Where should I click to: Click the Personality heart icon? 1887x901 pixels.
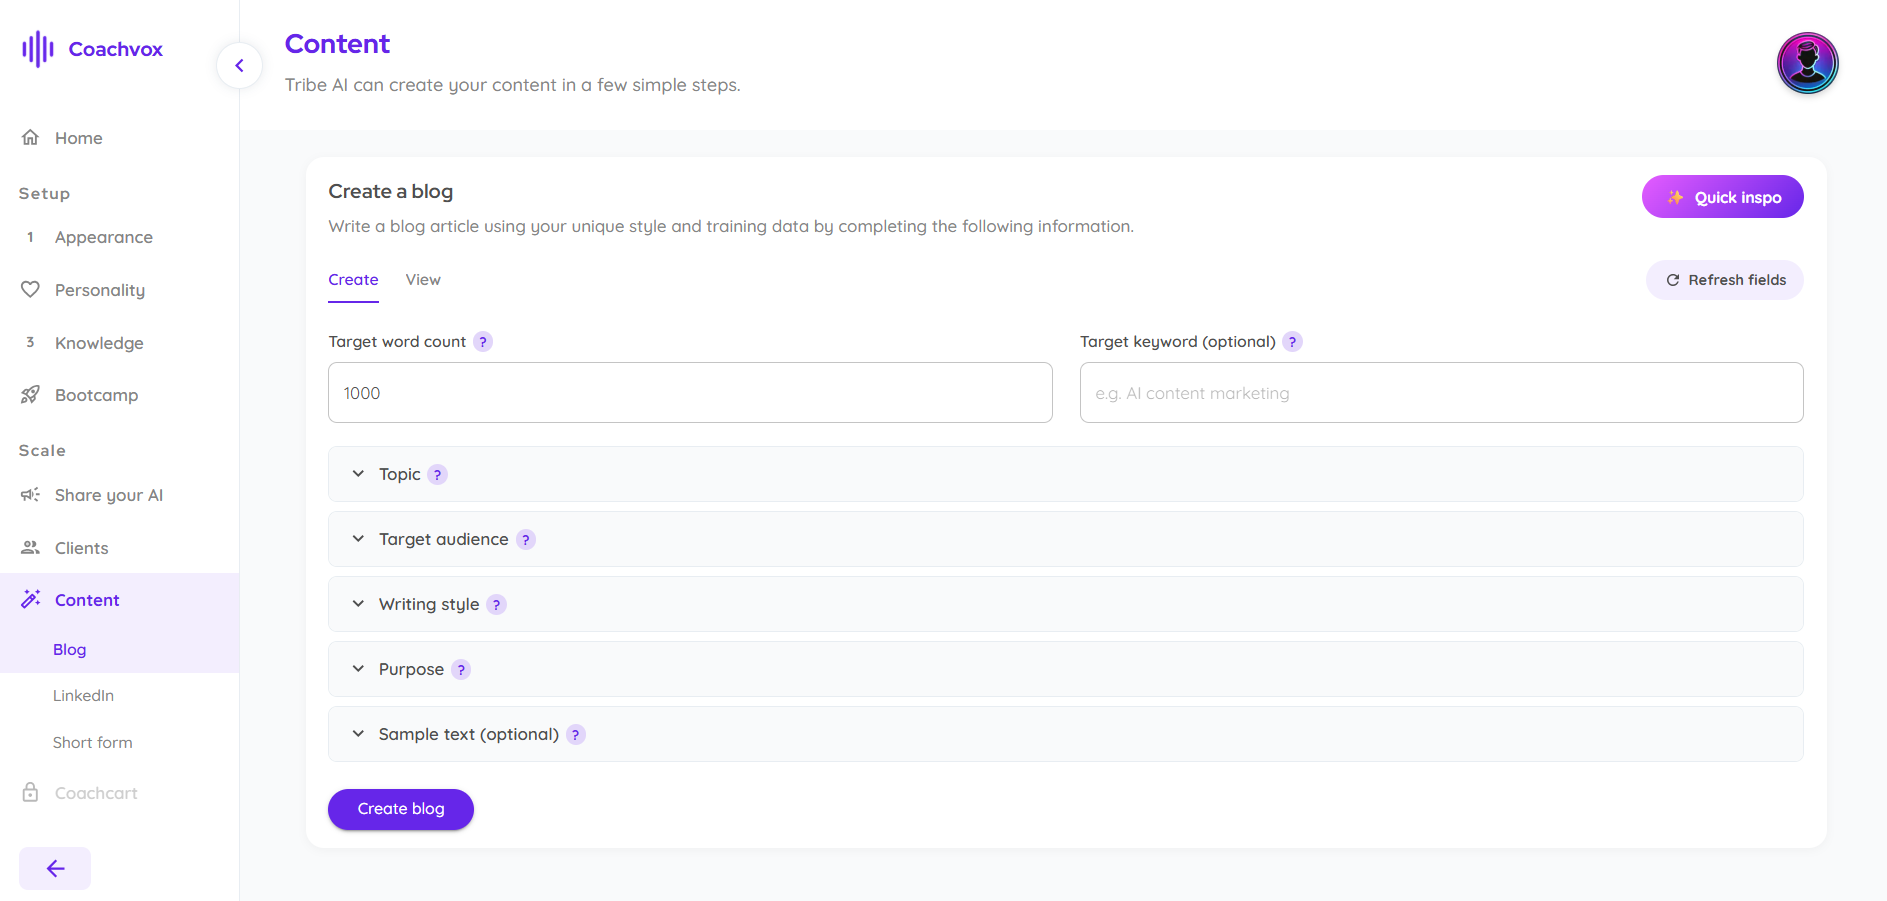point(30,289)
